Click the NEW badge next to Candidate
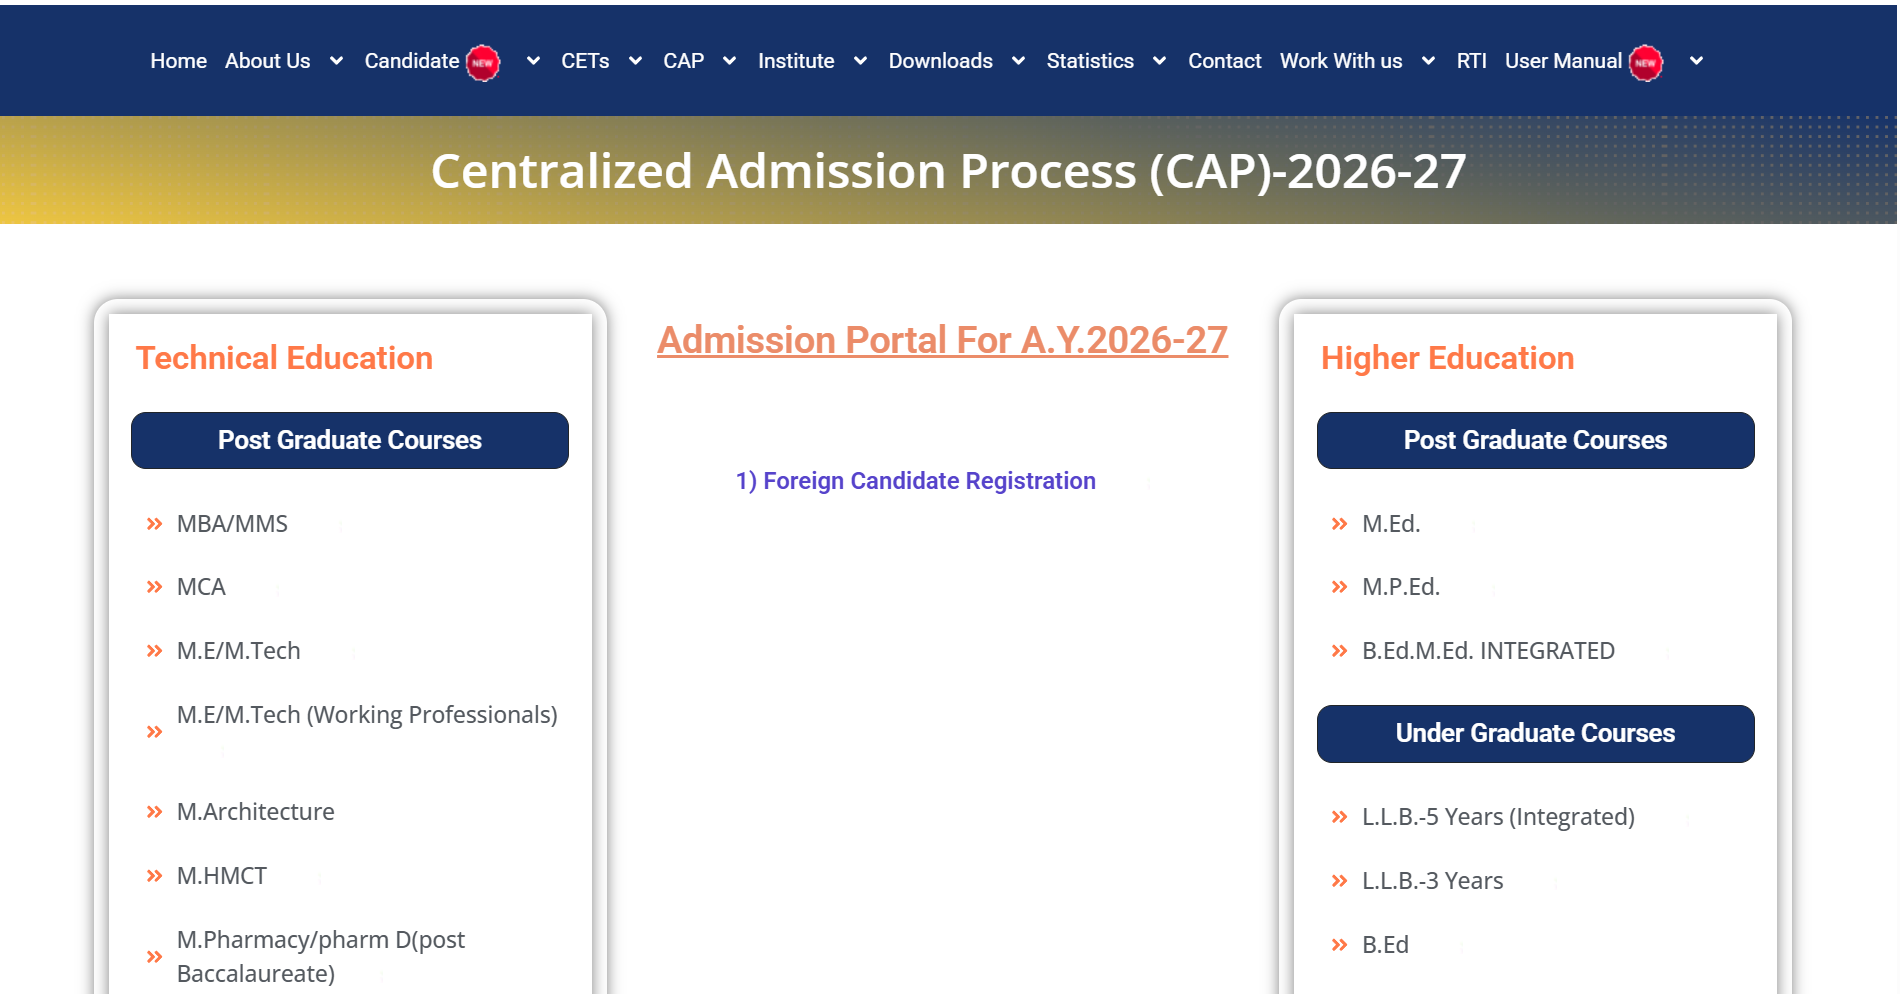Image resolution: width=1900 pixels, height=994 pixels. click(x=483, y=63)
